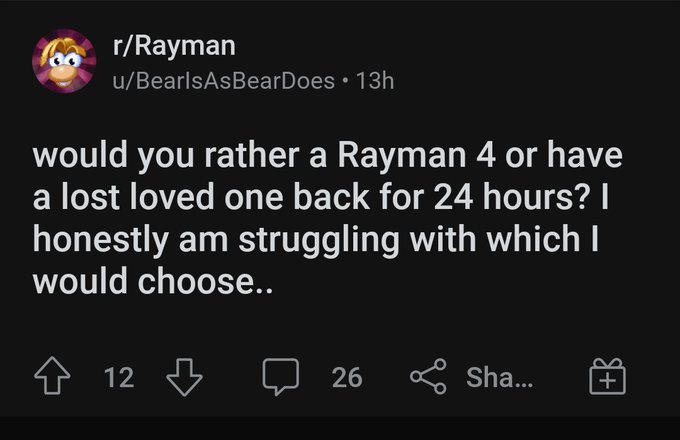Click the Sha... share label
The width and height of the screenshot is (680, 440).
tap(500, 377)
